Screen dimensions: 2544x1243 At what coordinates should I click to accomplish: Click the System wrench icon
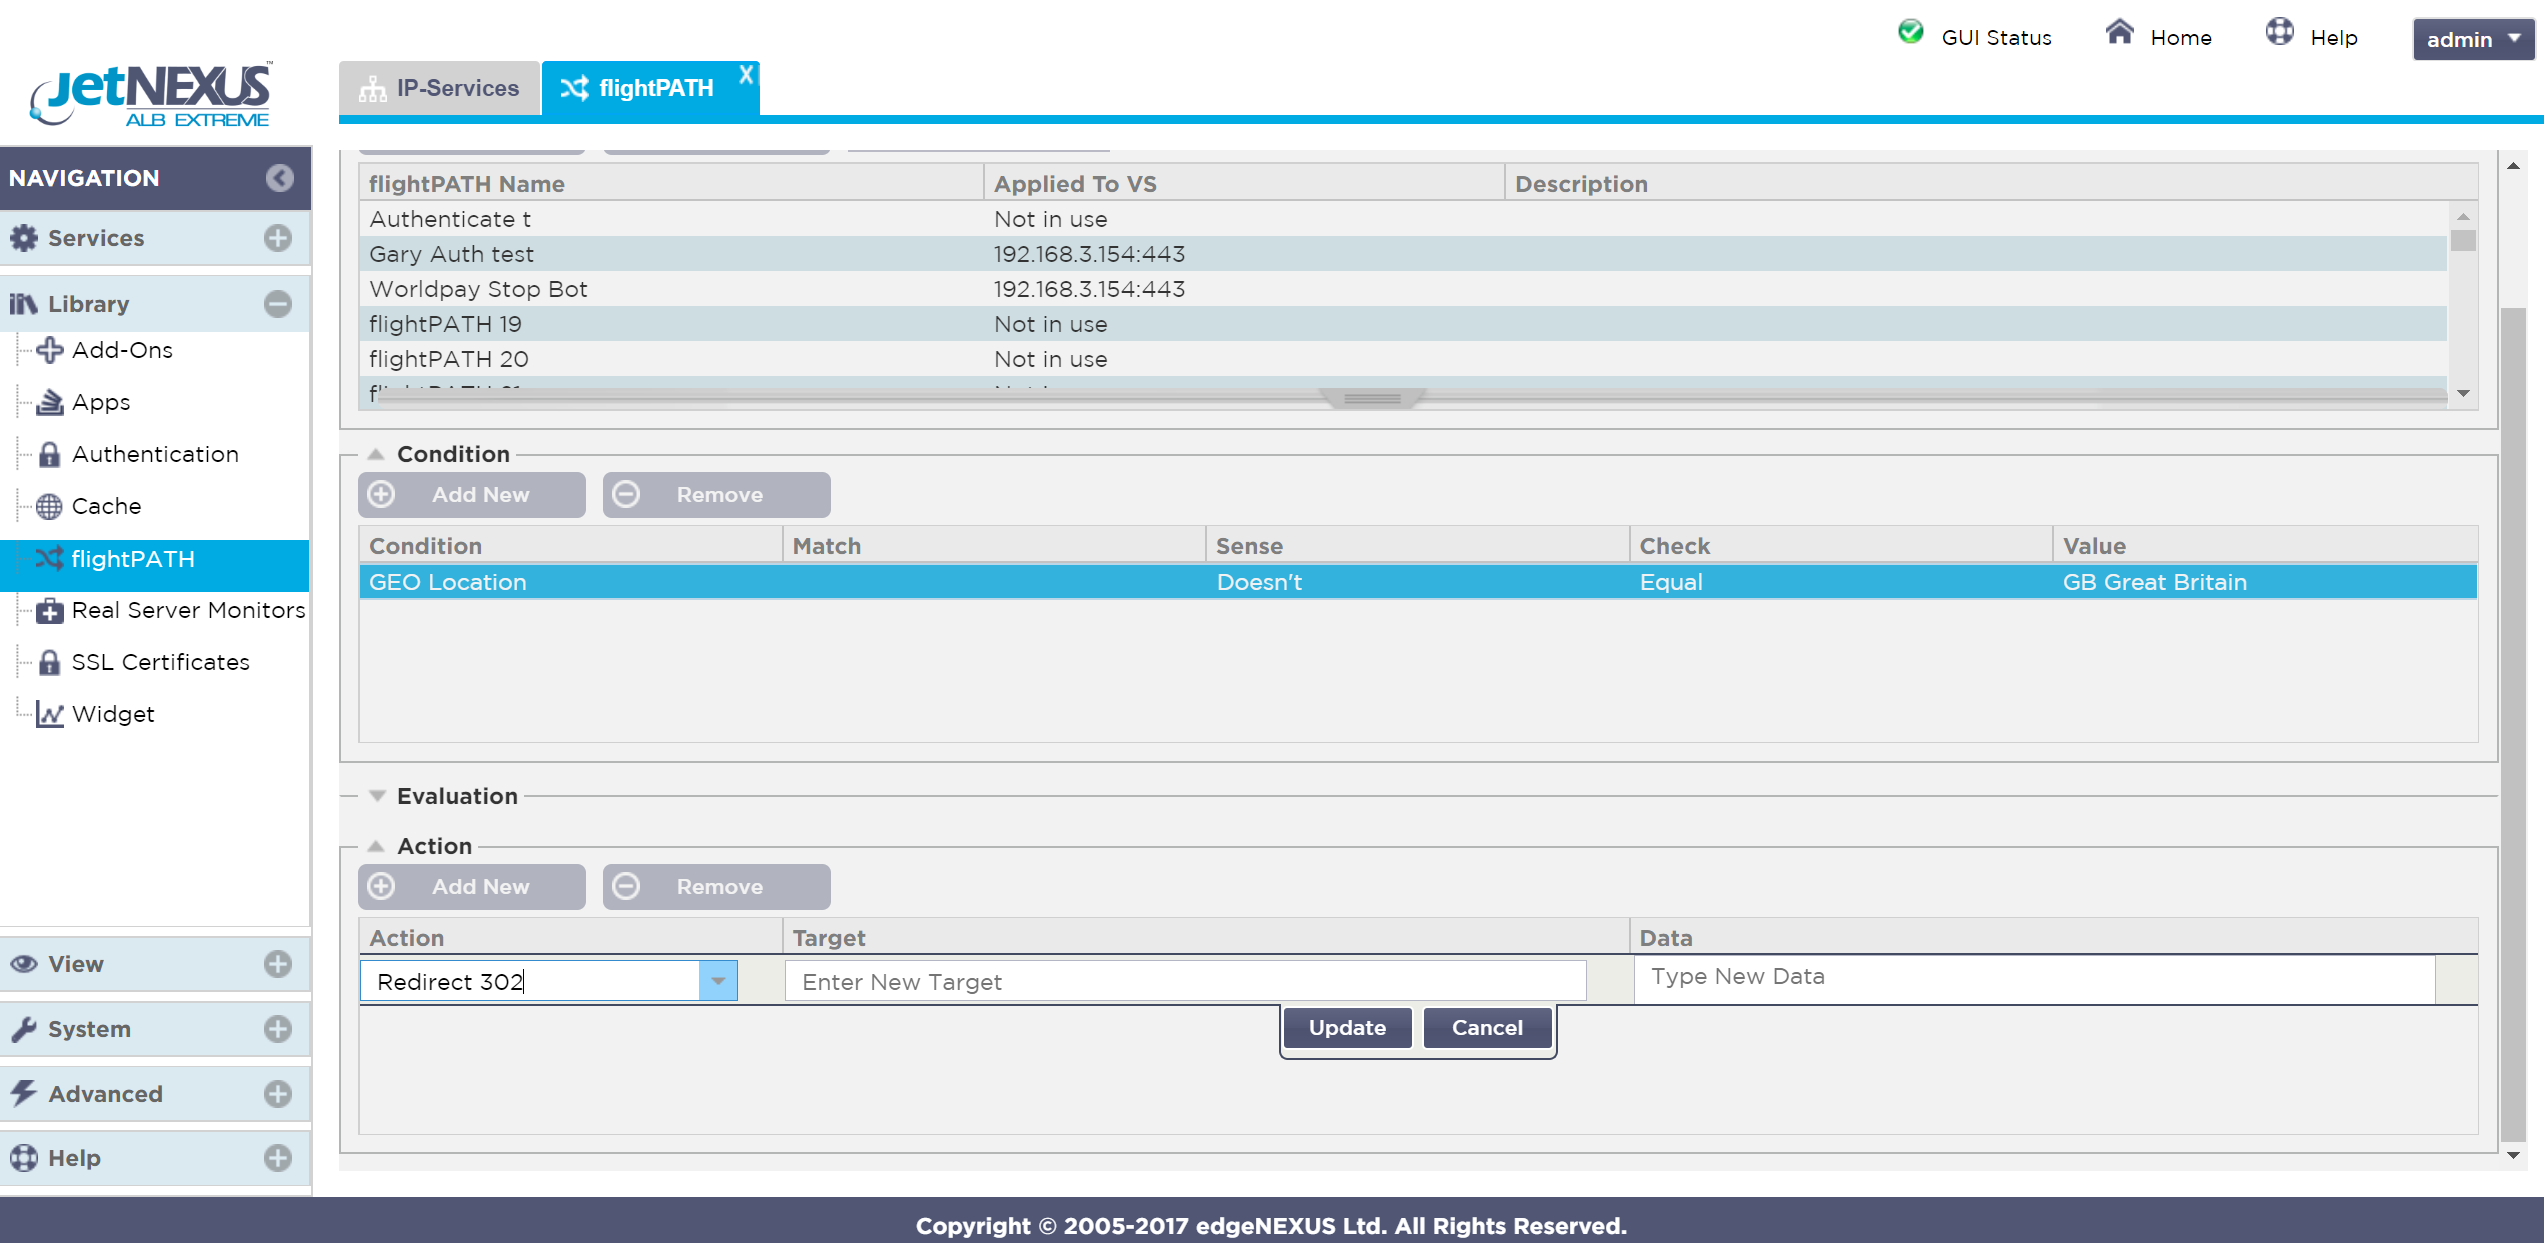click(x=24, y=1029)
